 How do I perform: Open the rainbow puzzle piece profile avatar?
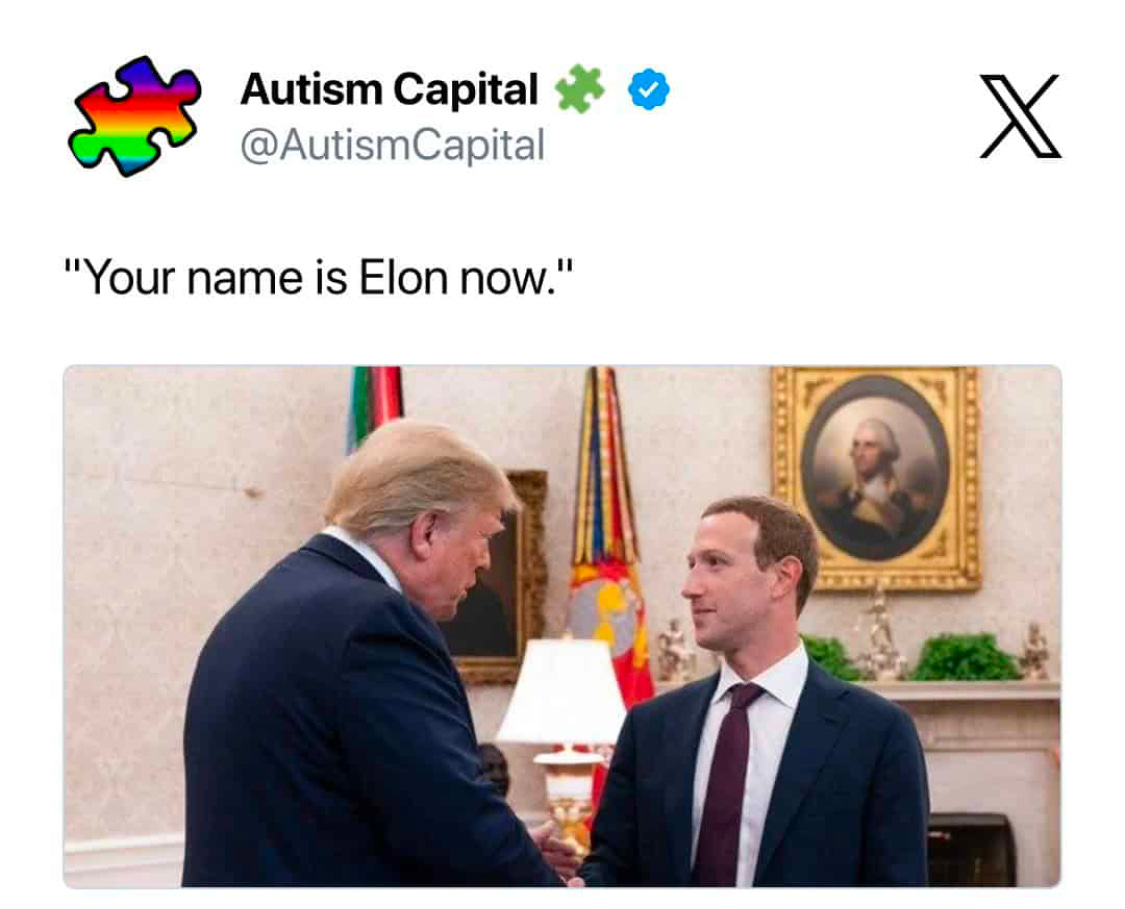click(134, 116)
